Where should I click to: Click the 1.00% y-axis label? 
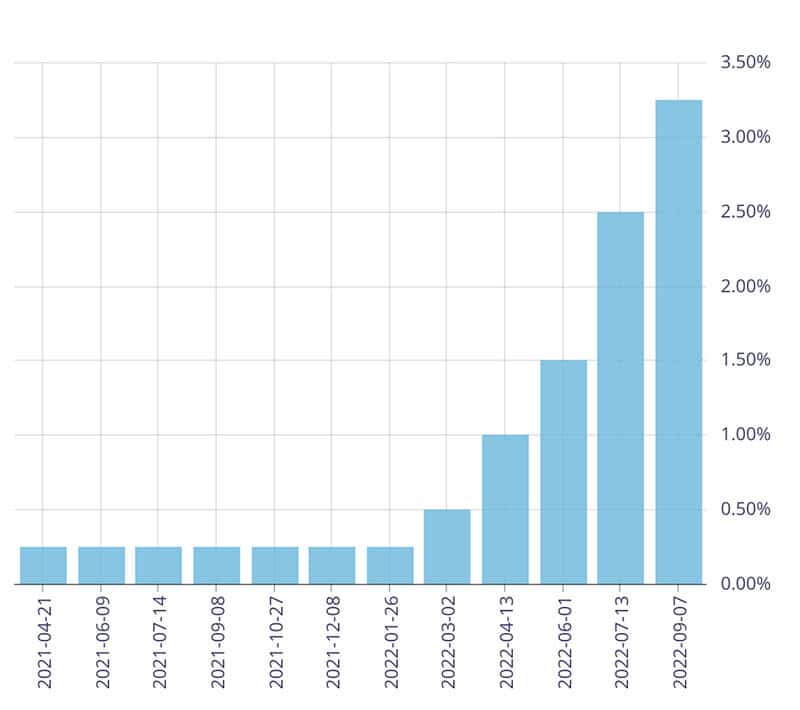pyautogui.click(x=745, y=435)
